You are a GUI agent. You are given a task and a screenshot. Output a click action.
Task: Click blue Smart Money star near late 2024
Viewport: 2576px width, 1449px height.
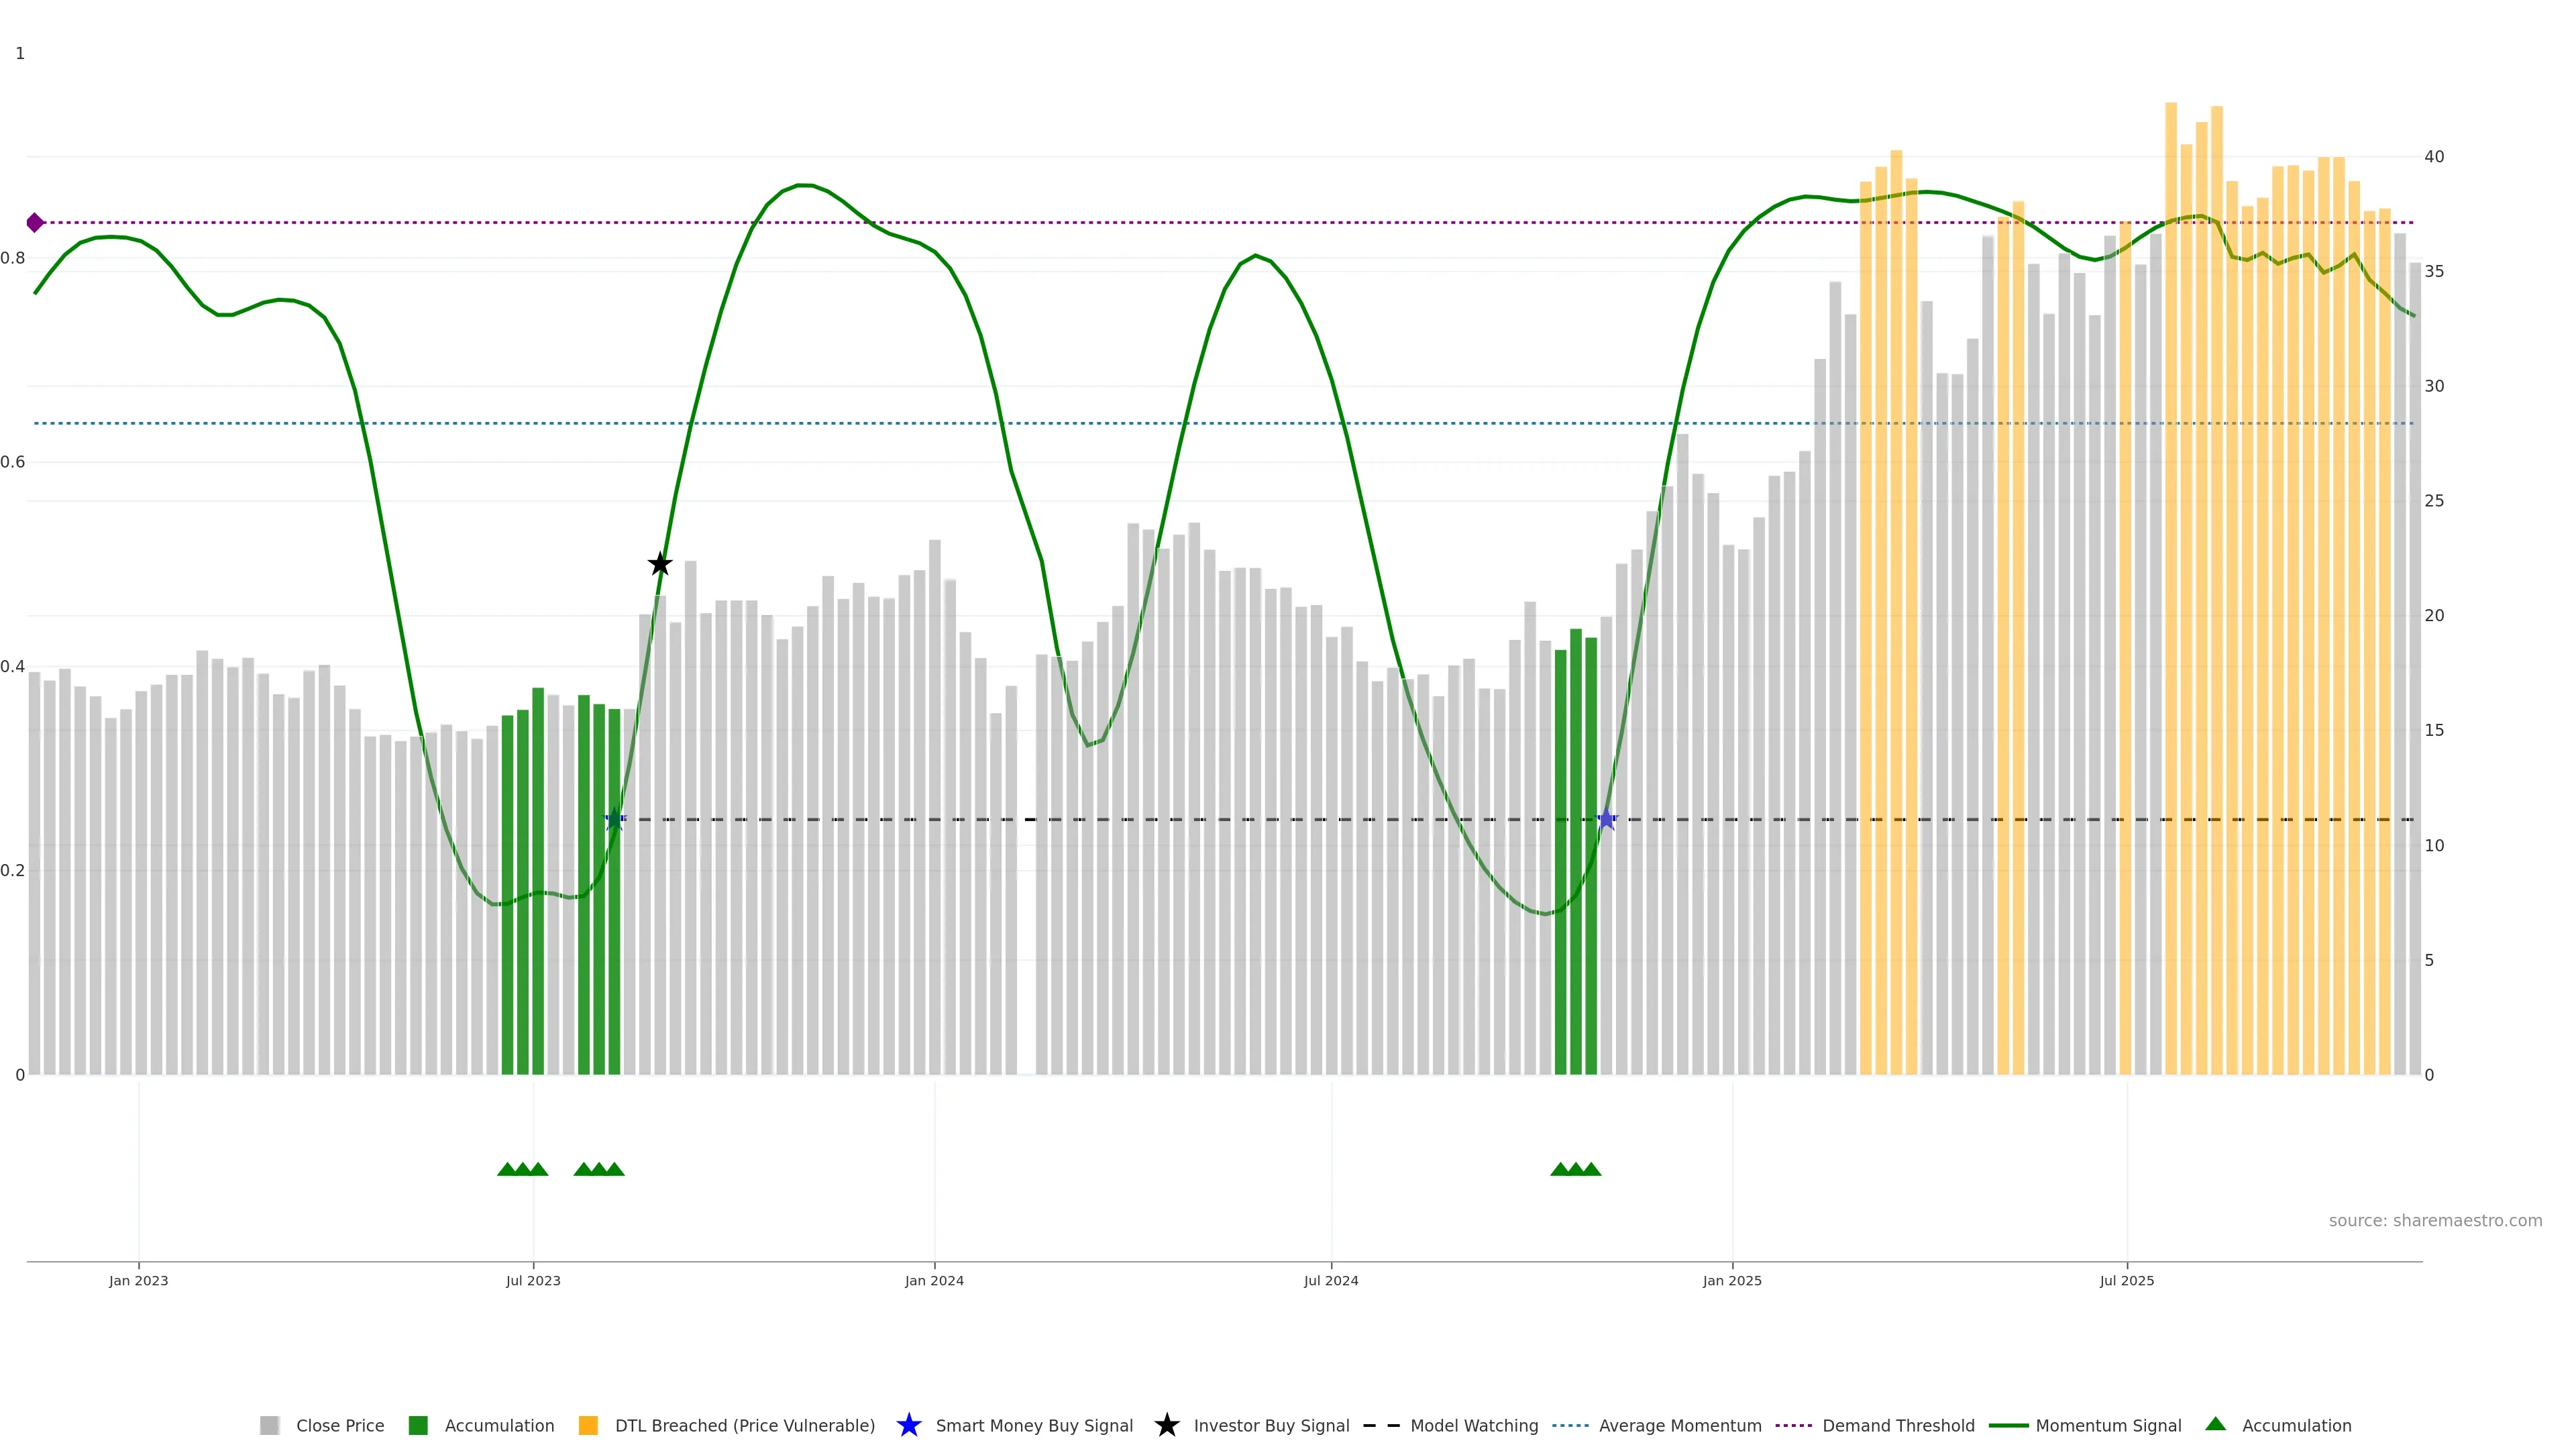[x=1606, y=820]
